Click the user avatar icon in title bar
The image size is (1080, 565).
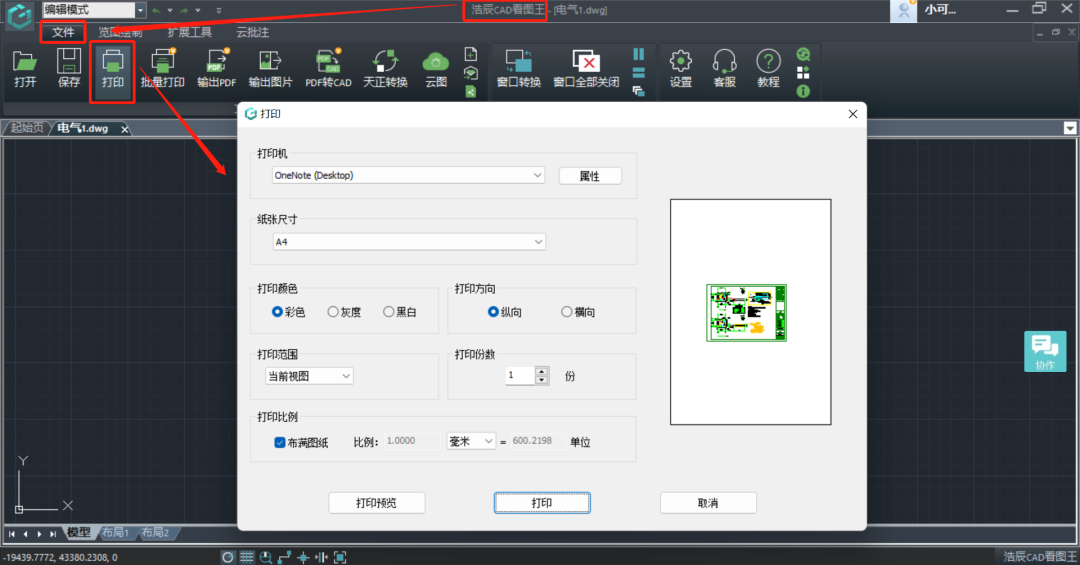pos(904,10)
